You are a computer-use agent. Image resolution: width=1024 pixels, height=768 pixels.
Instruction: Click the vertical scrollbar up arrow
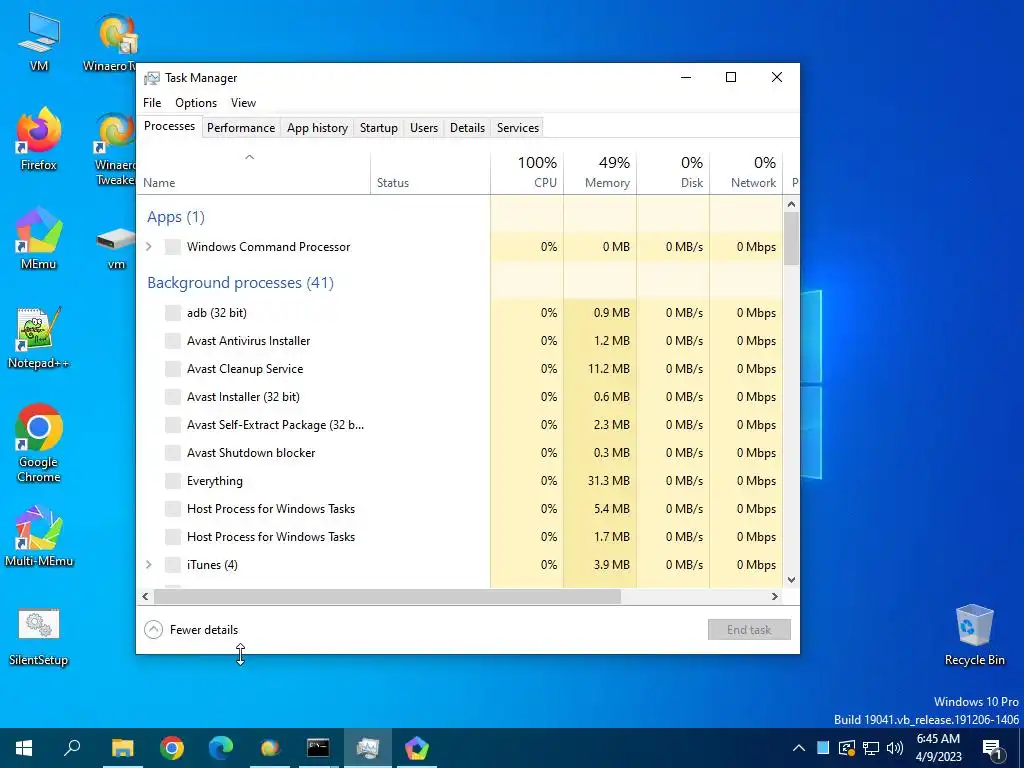[792, 204]
